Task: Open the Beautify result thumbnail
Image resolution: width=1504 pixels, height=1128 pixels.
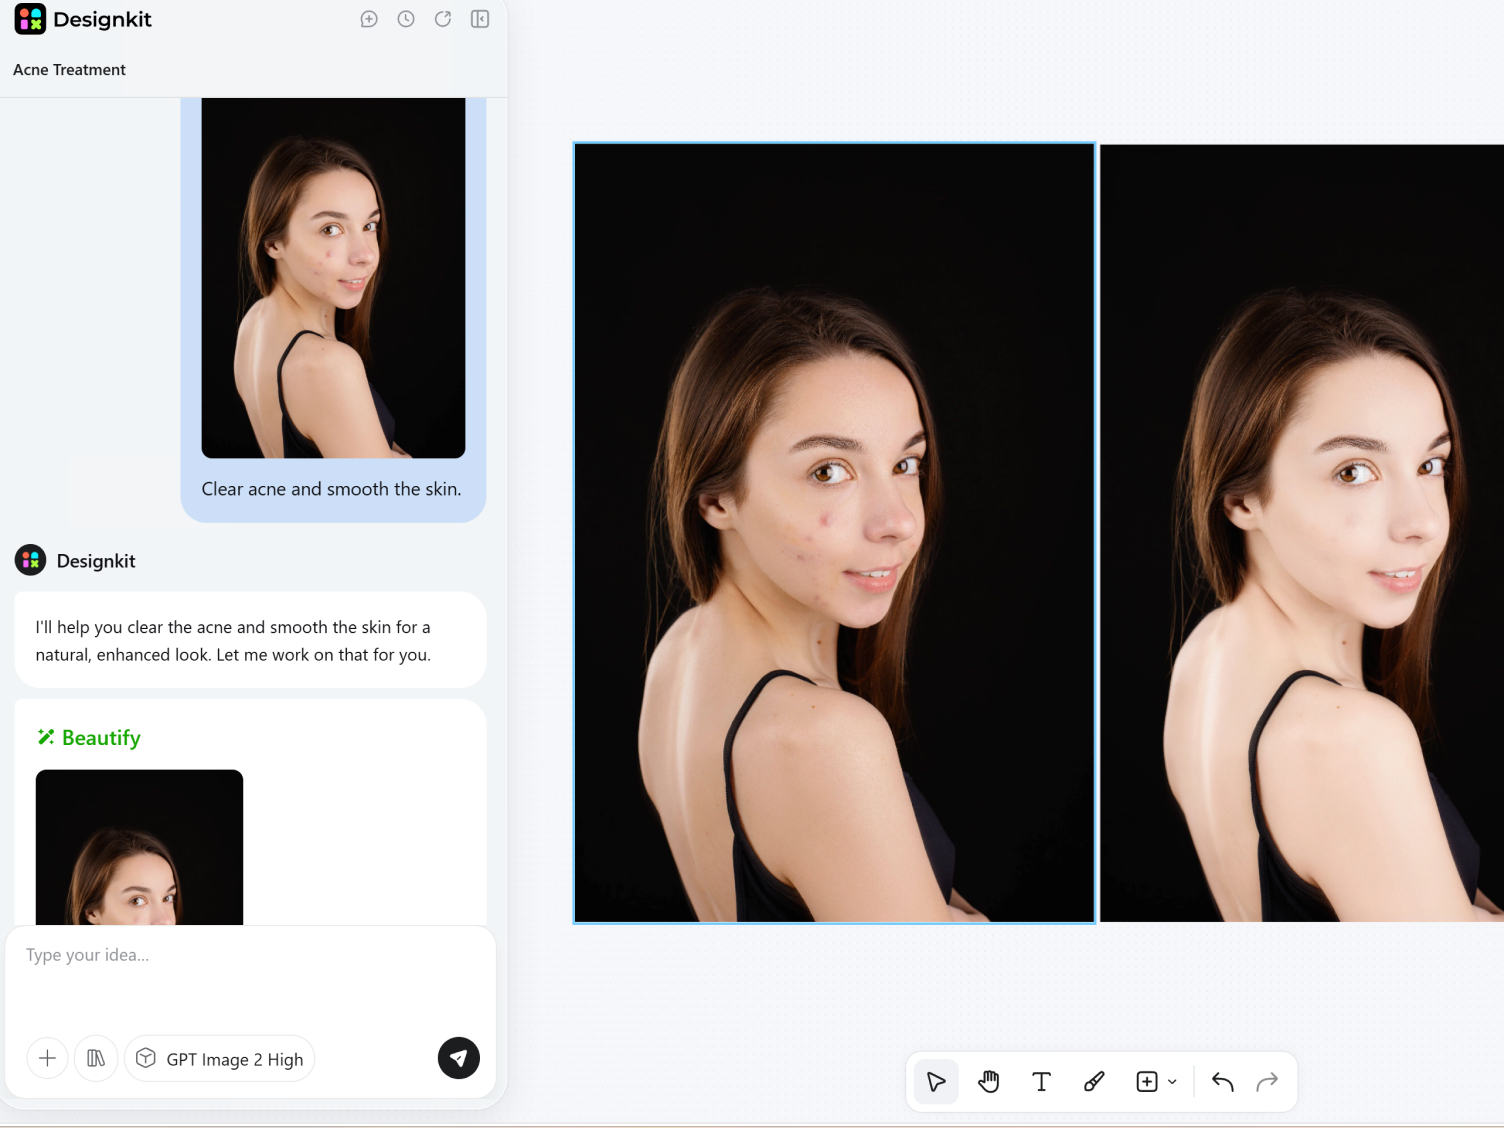Action: pyautogui.click(x=139, y=847)
